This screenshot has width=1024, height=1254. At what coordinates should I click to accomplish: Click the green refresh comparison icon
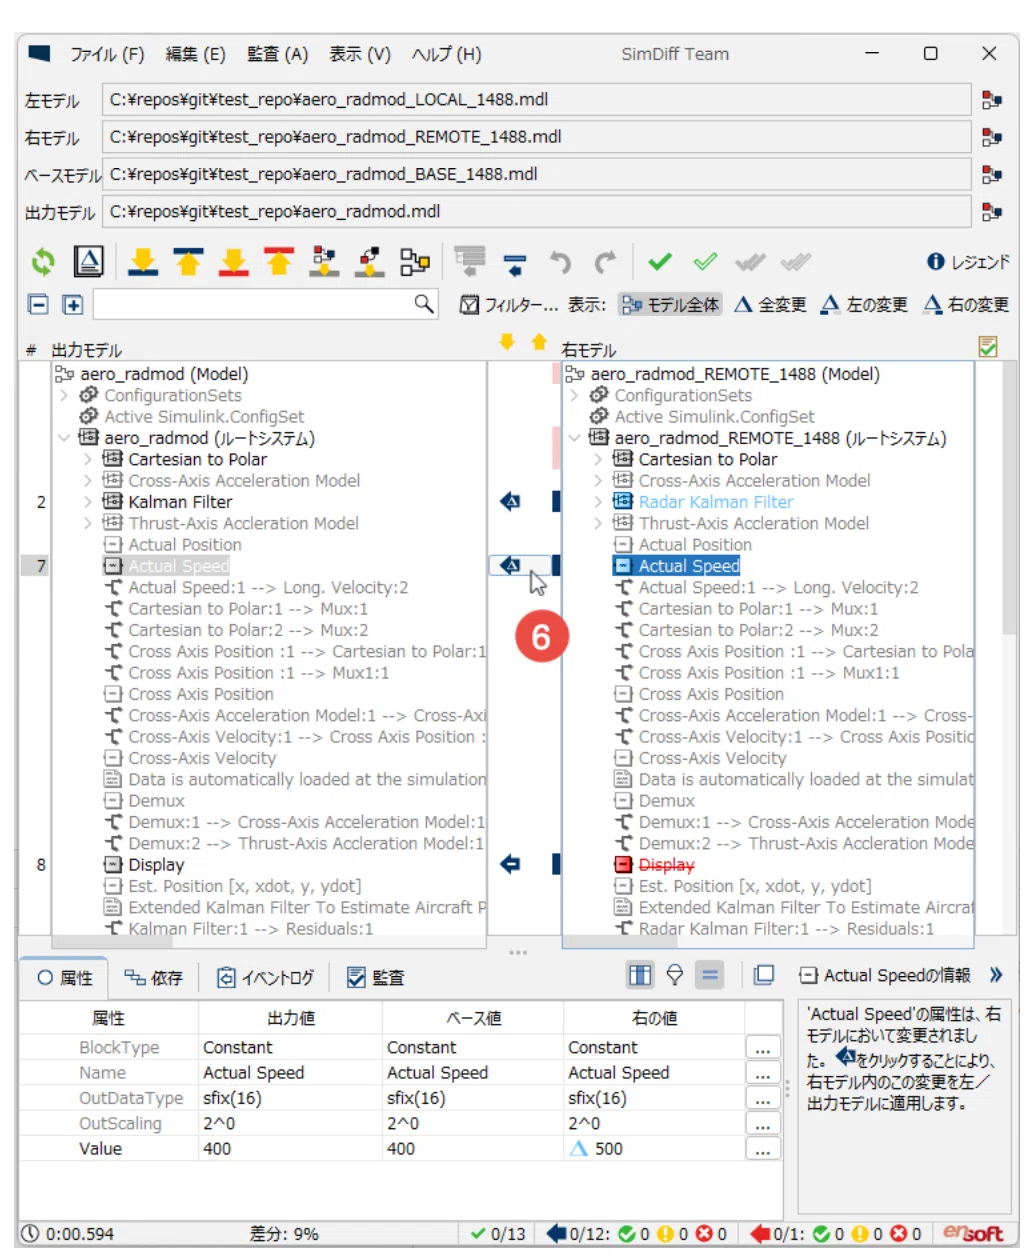[42, 262]
